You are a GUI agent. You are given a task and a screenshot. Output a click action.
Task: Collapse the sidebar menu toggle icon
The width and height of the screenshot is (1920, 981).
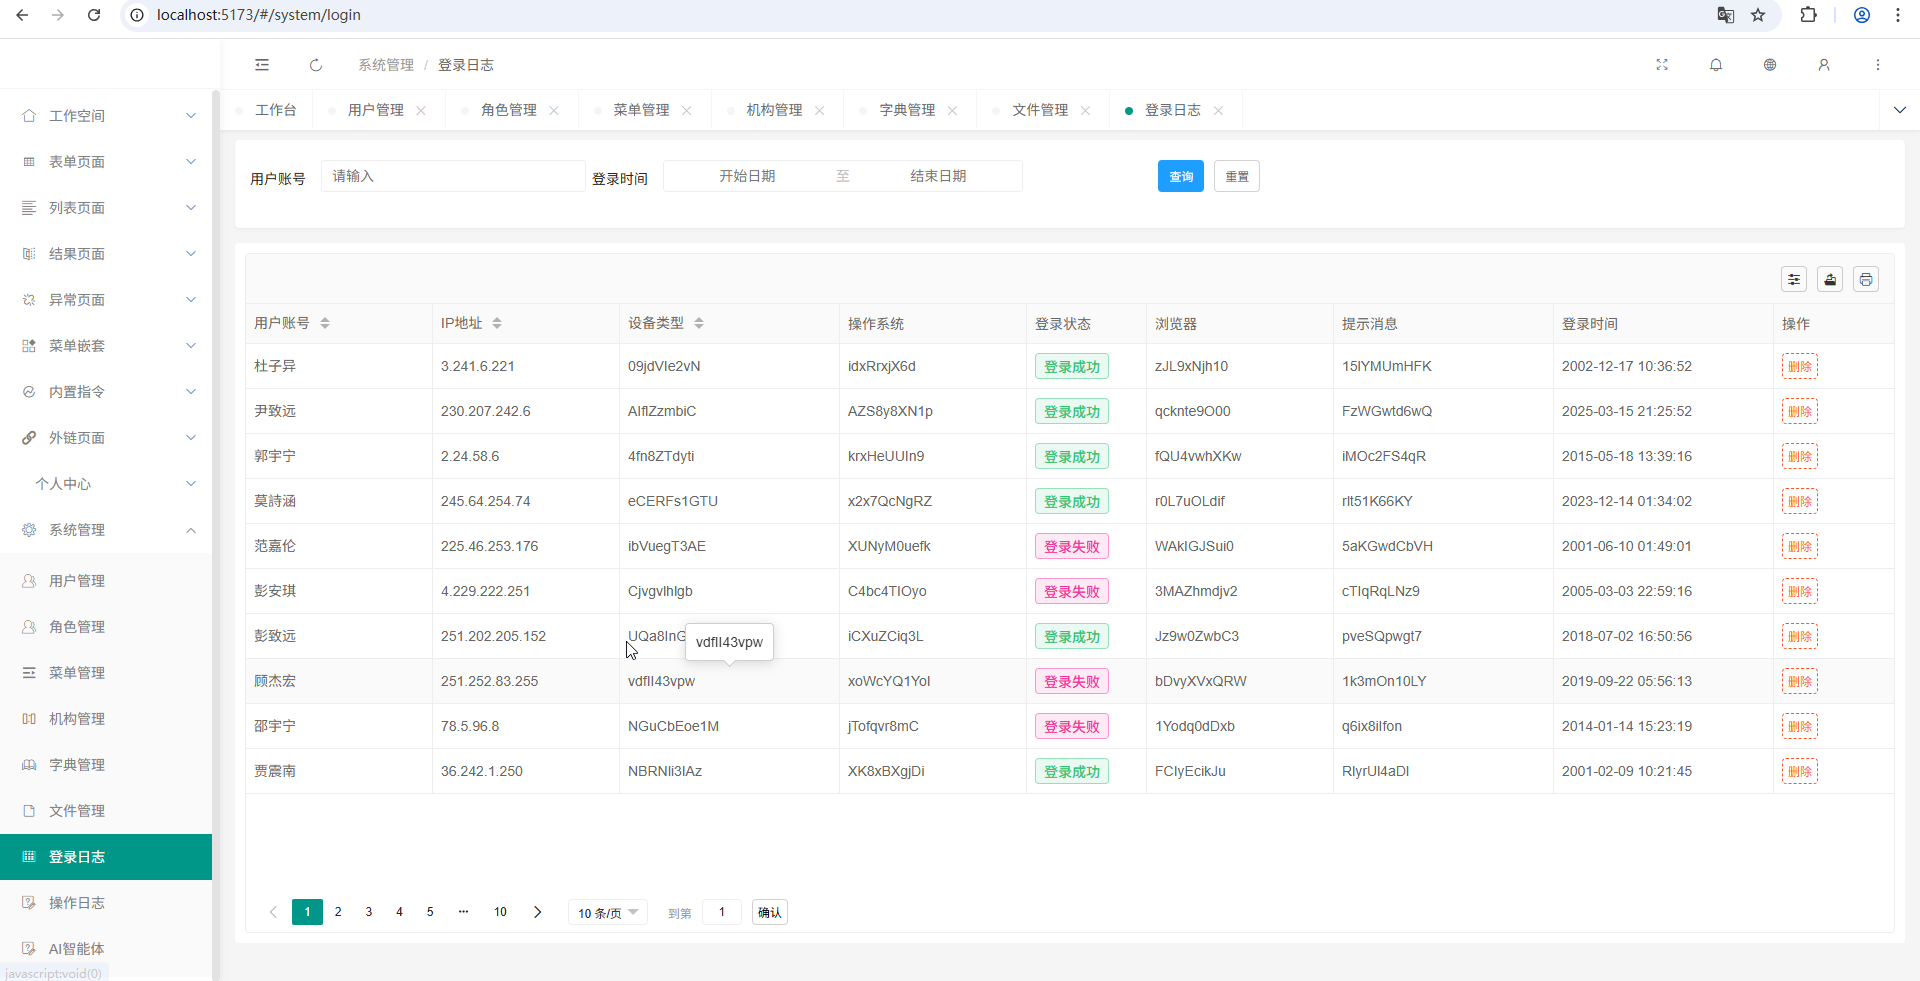click(262, 65)
